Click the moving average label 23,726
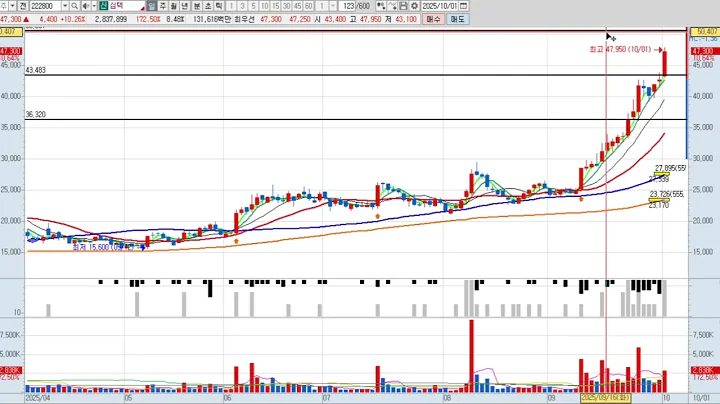The image size is (720, 404). (667, 194)
